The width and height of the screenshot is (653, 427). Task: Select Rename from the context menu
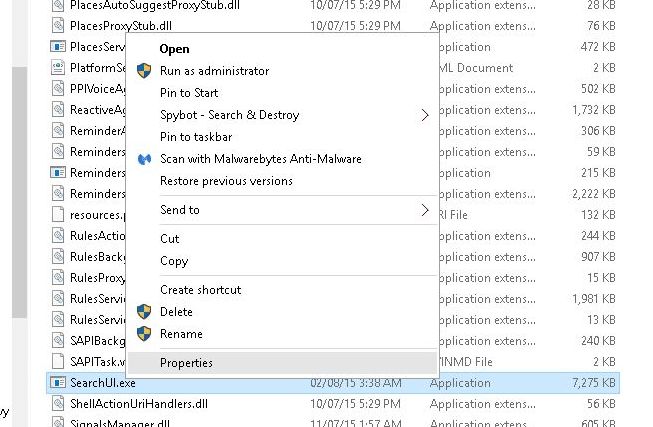point(181,334)
